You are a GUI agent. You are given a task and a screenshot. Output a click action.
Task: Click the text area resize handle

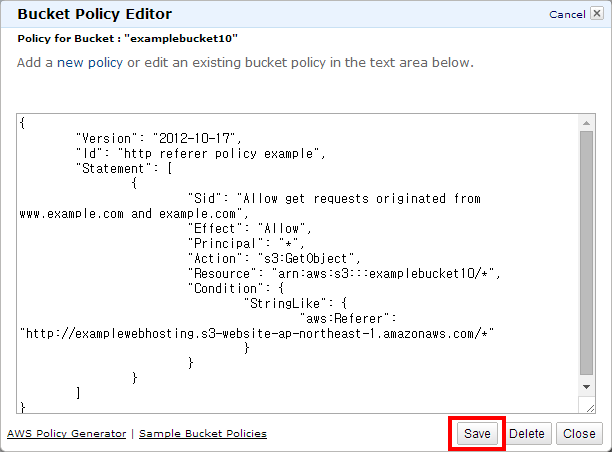tap(587, 405)
